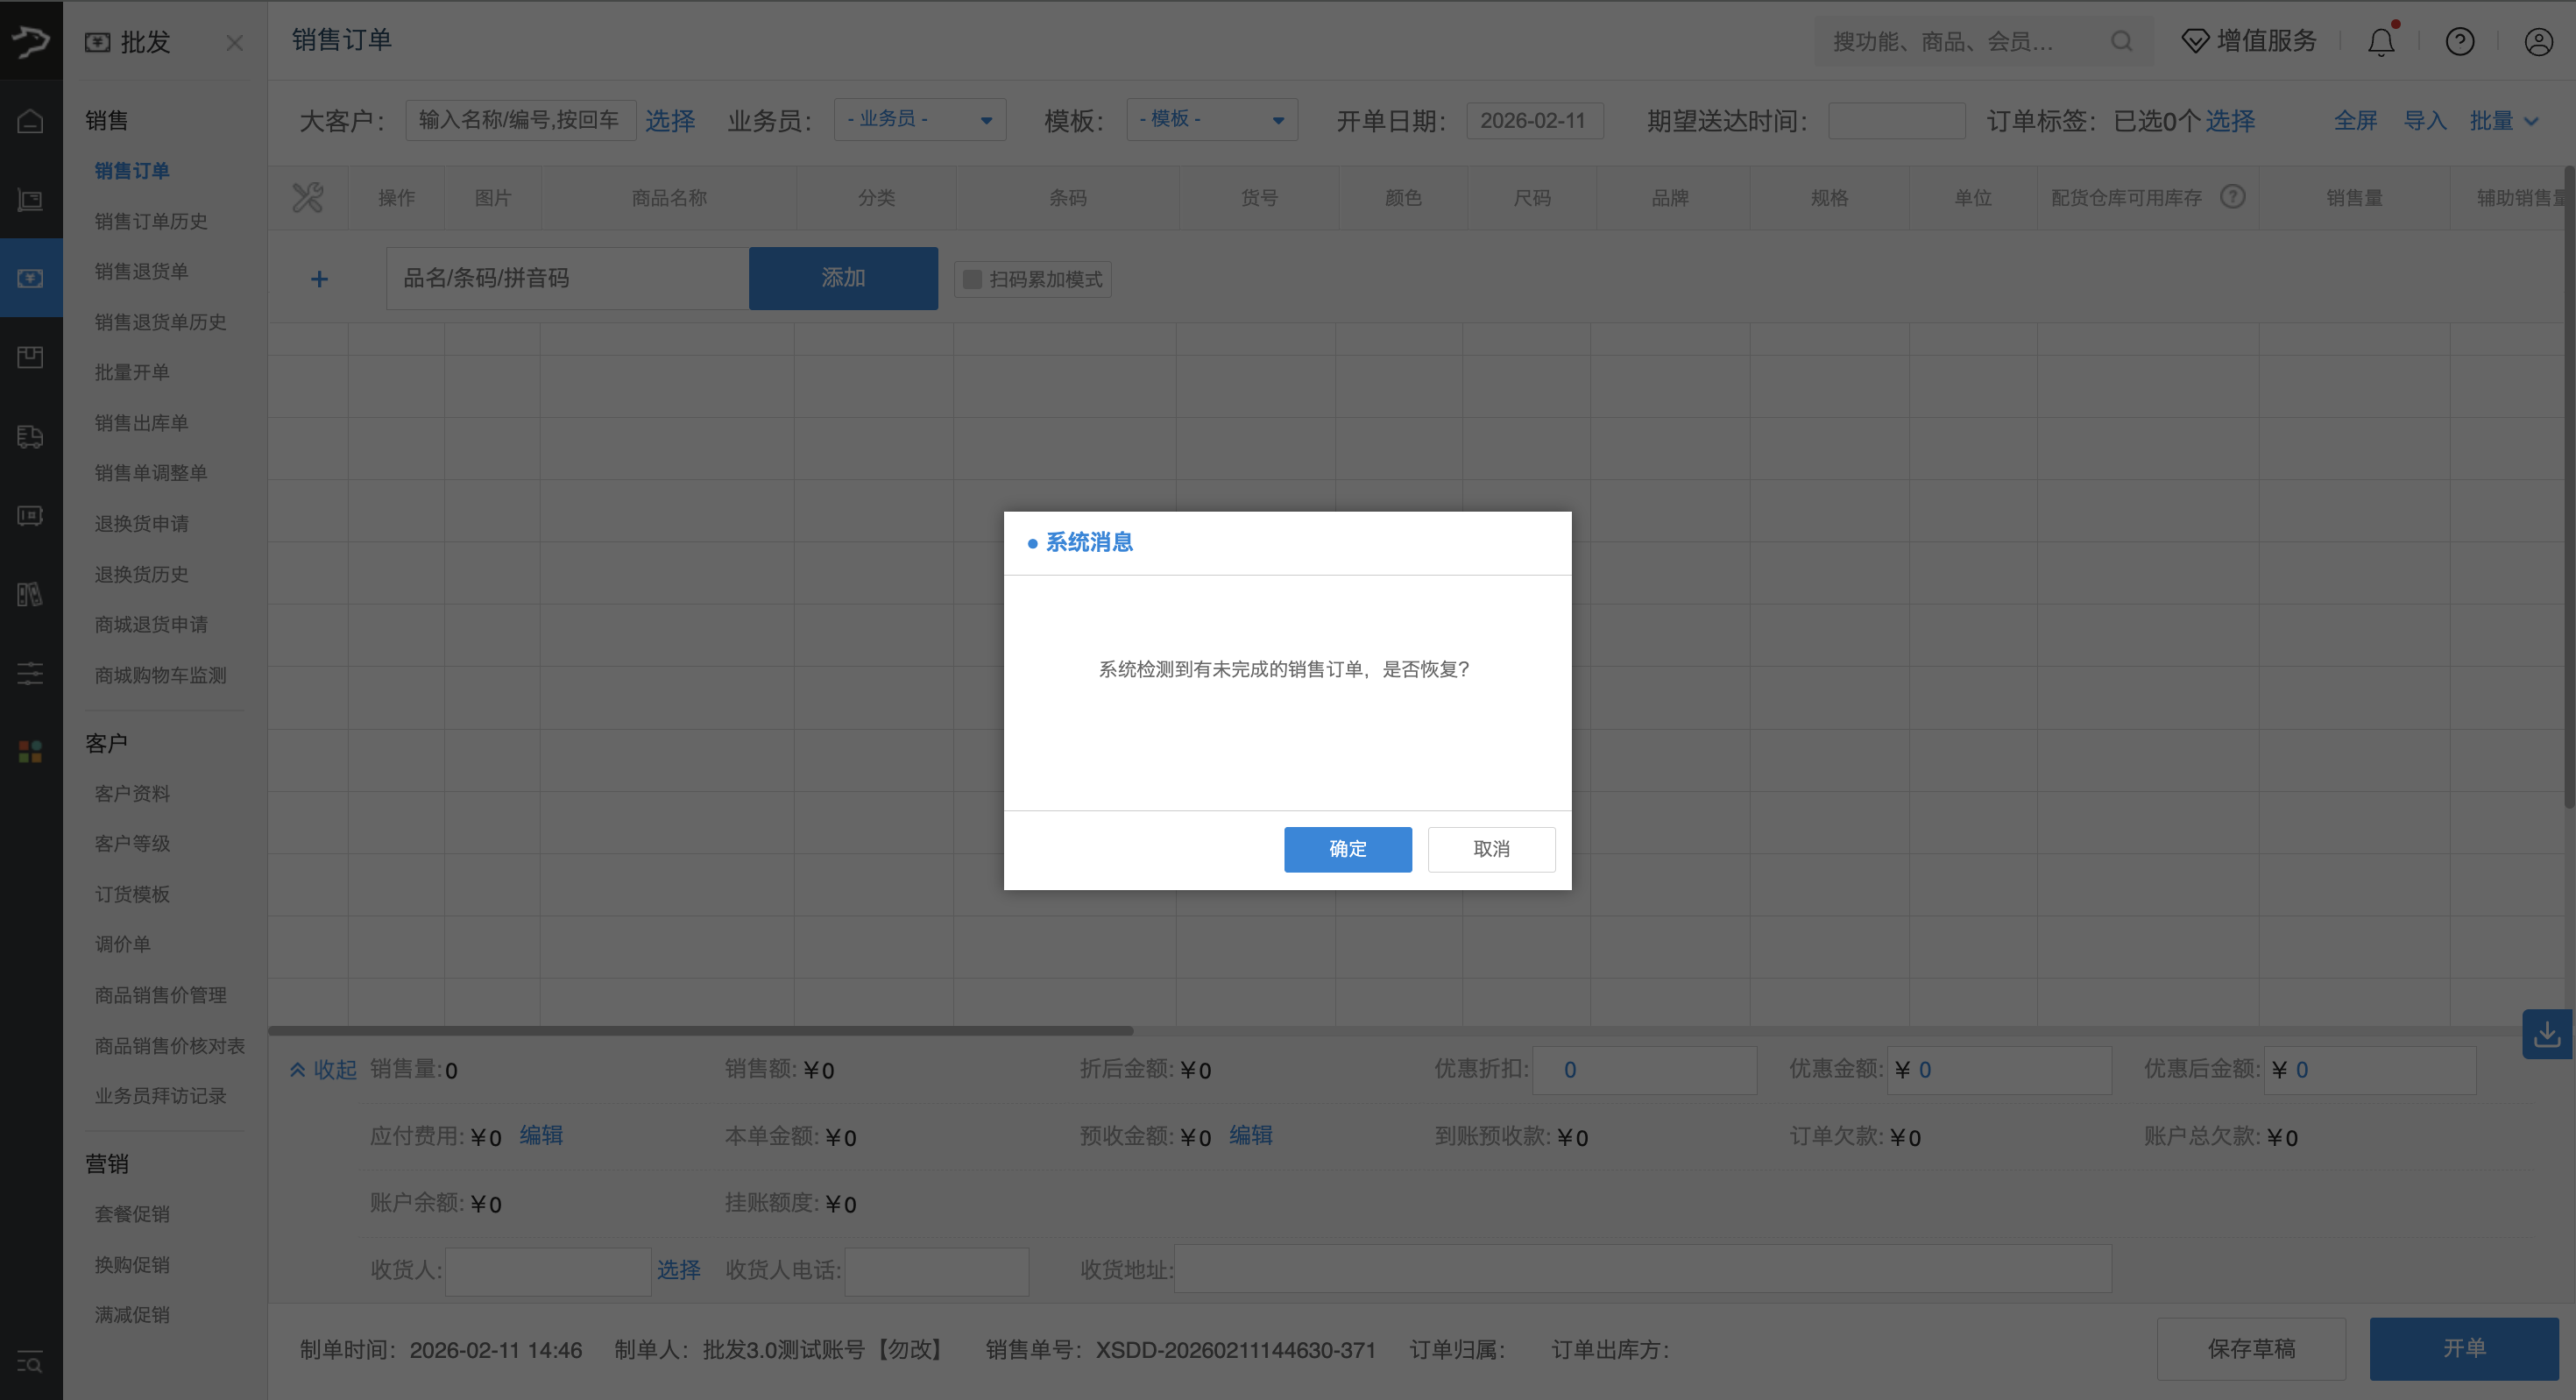
Task: Open the help question mark icon
Action: pyautogui.click(x=2459, y=42)
